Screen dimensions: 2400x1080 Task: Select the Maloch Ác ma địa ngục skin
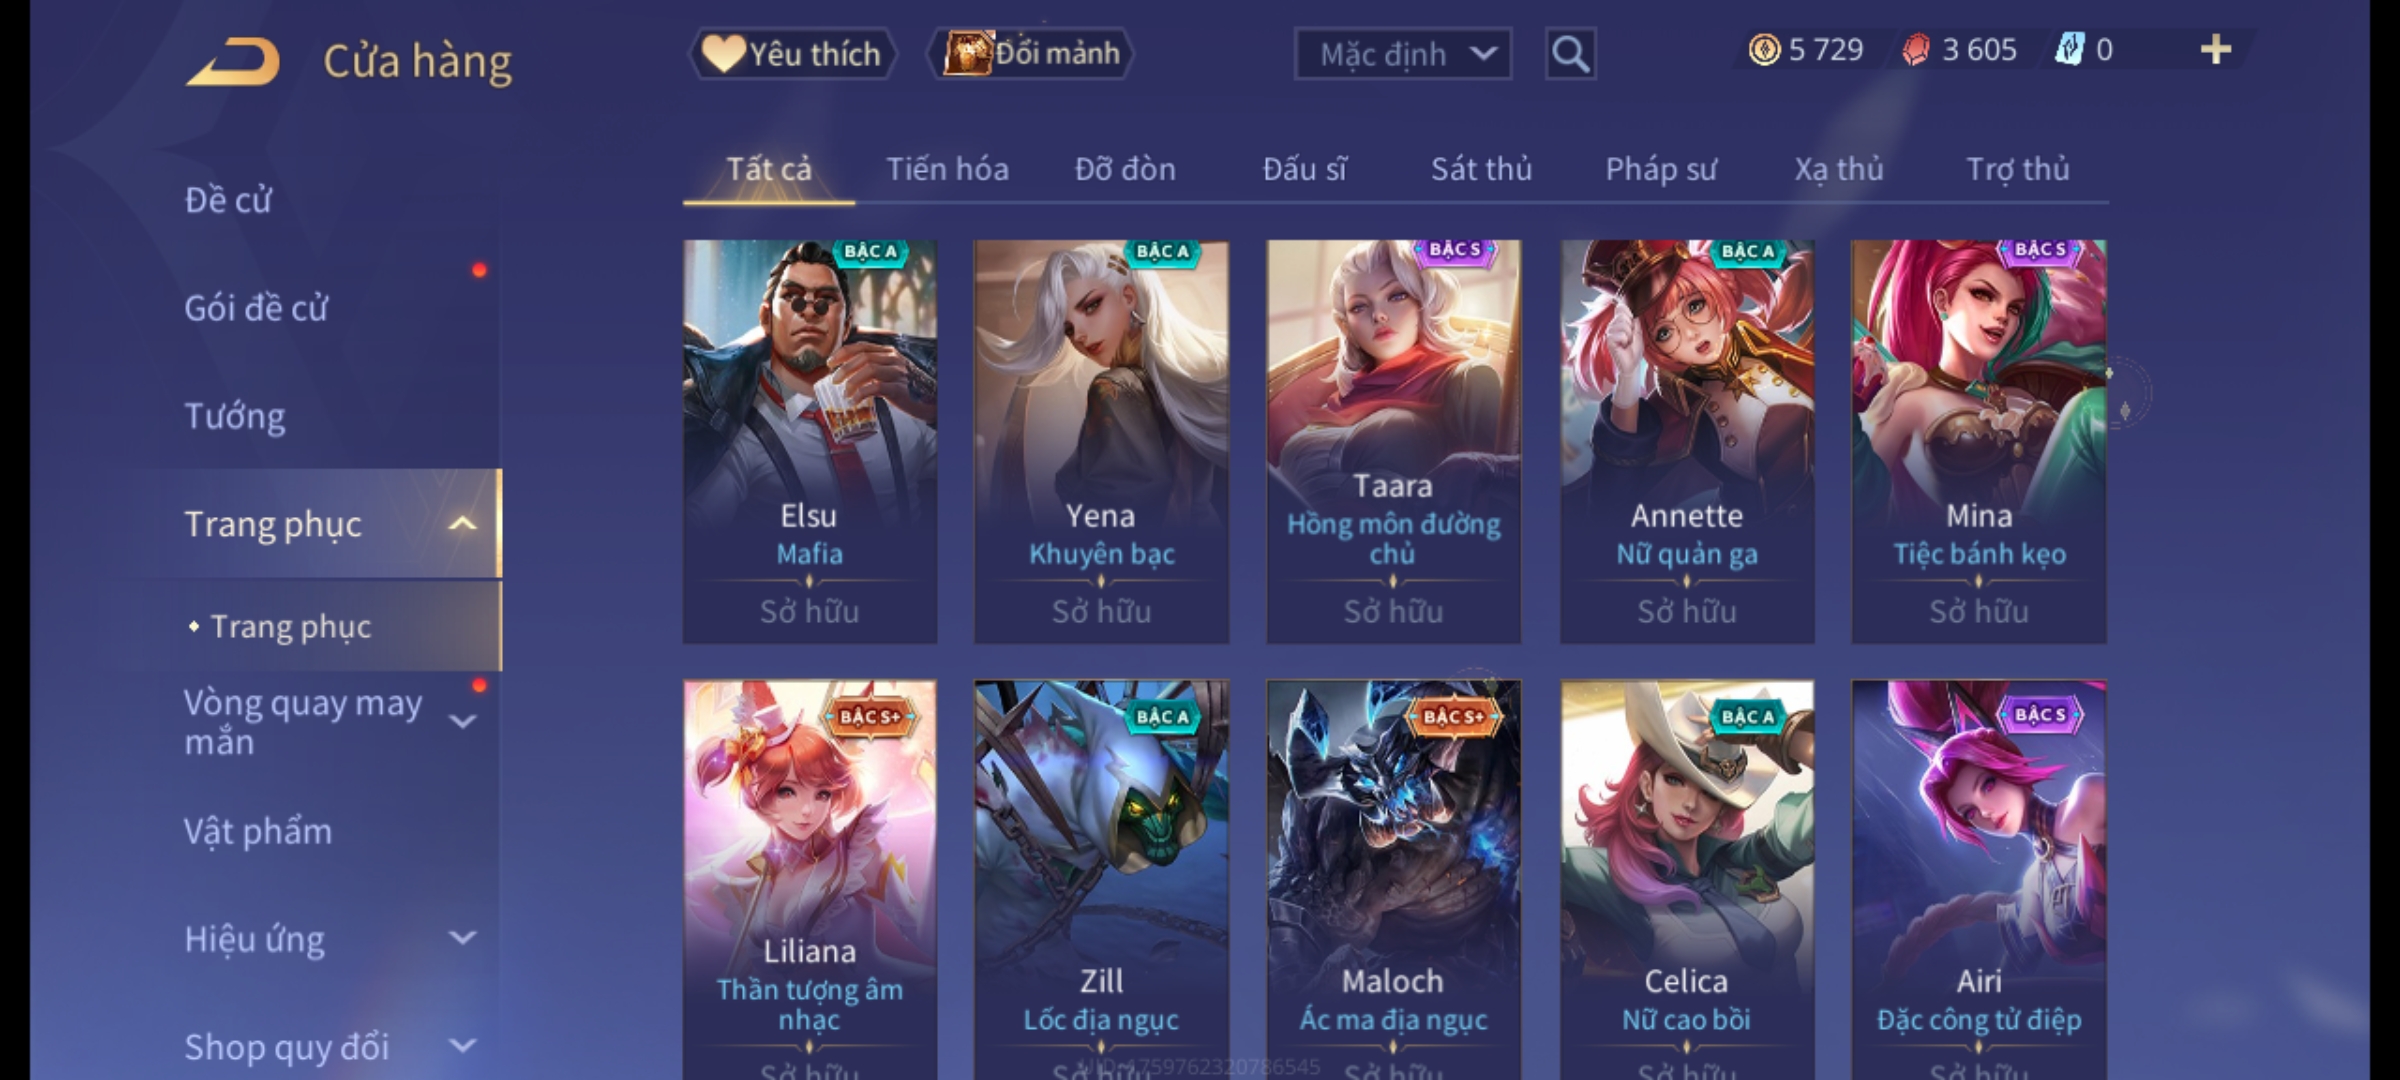point(1393,880)
